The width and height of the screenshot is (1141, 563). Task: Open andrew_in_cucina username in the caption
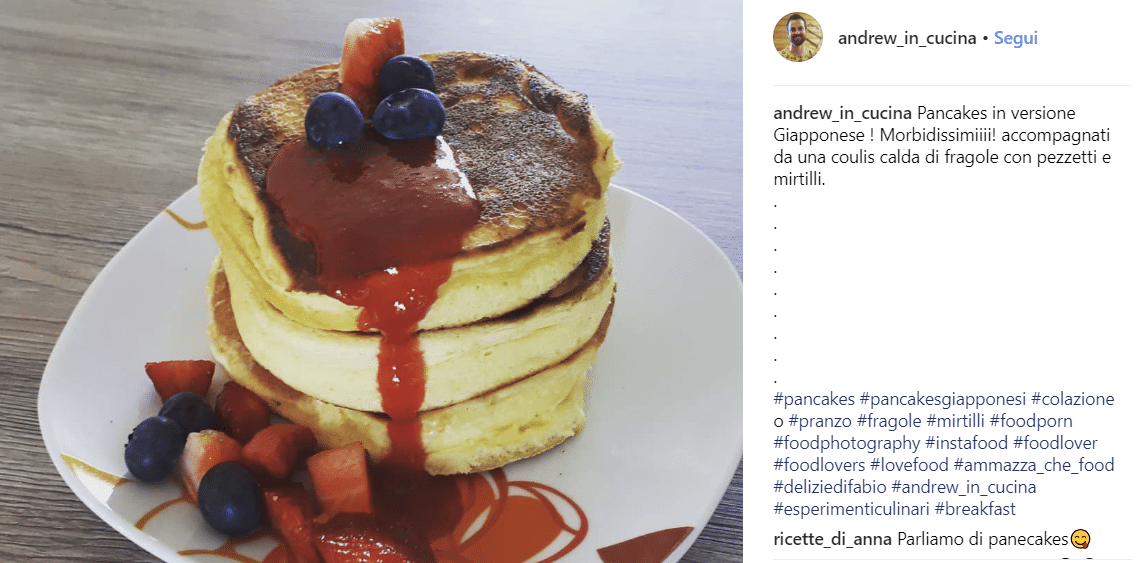pos(842,113)
